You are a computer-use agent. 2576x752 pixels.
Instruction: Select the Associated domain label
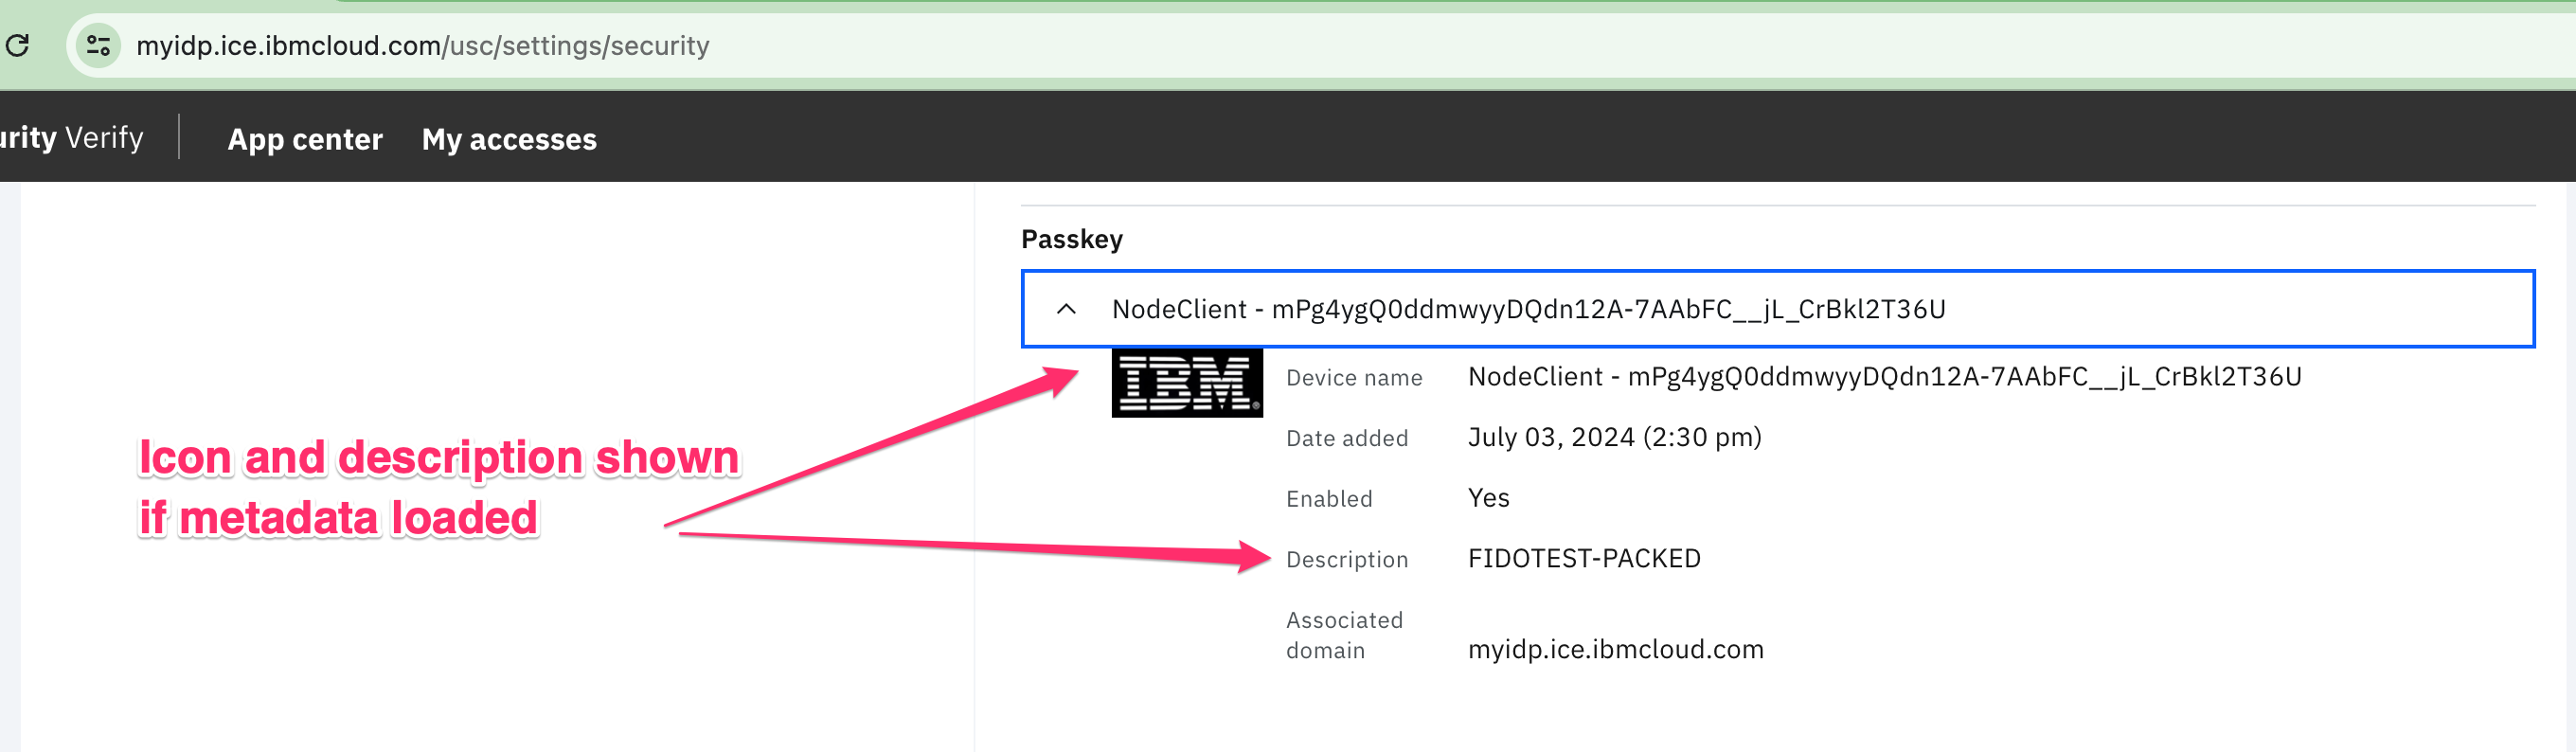point(1344,635)
